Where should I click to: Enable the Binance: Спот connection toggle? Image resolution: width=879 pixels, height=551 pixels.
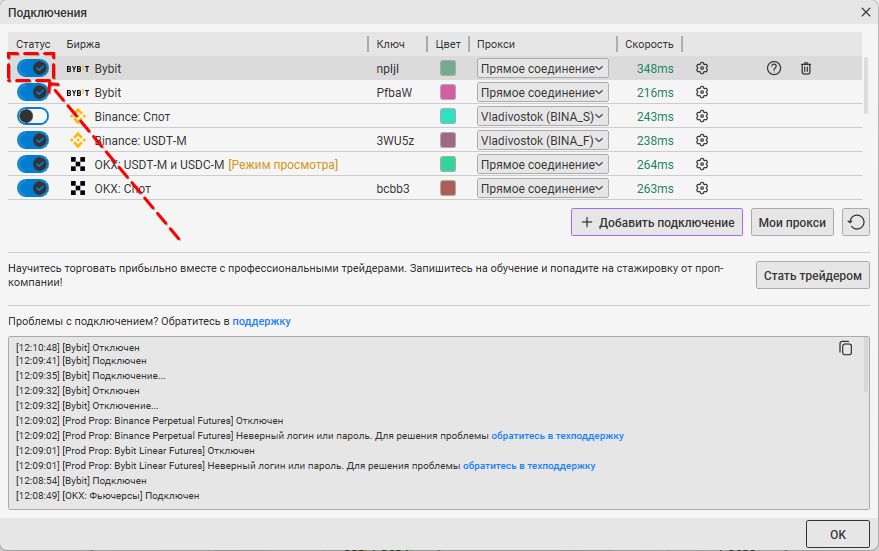[x=33, y=116]
